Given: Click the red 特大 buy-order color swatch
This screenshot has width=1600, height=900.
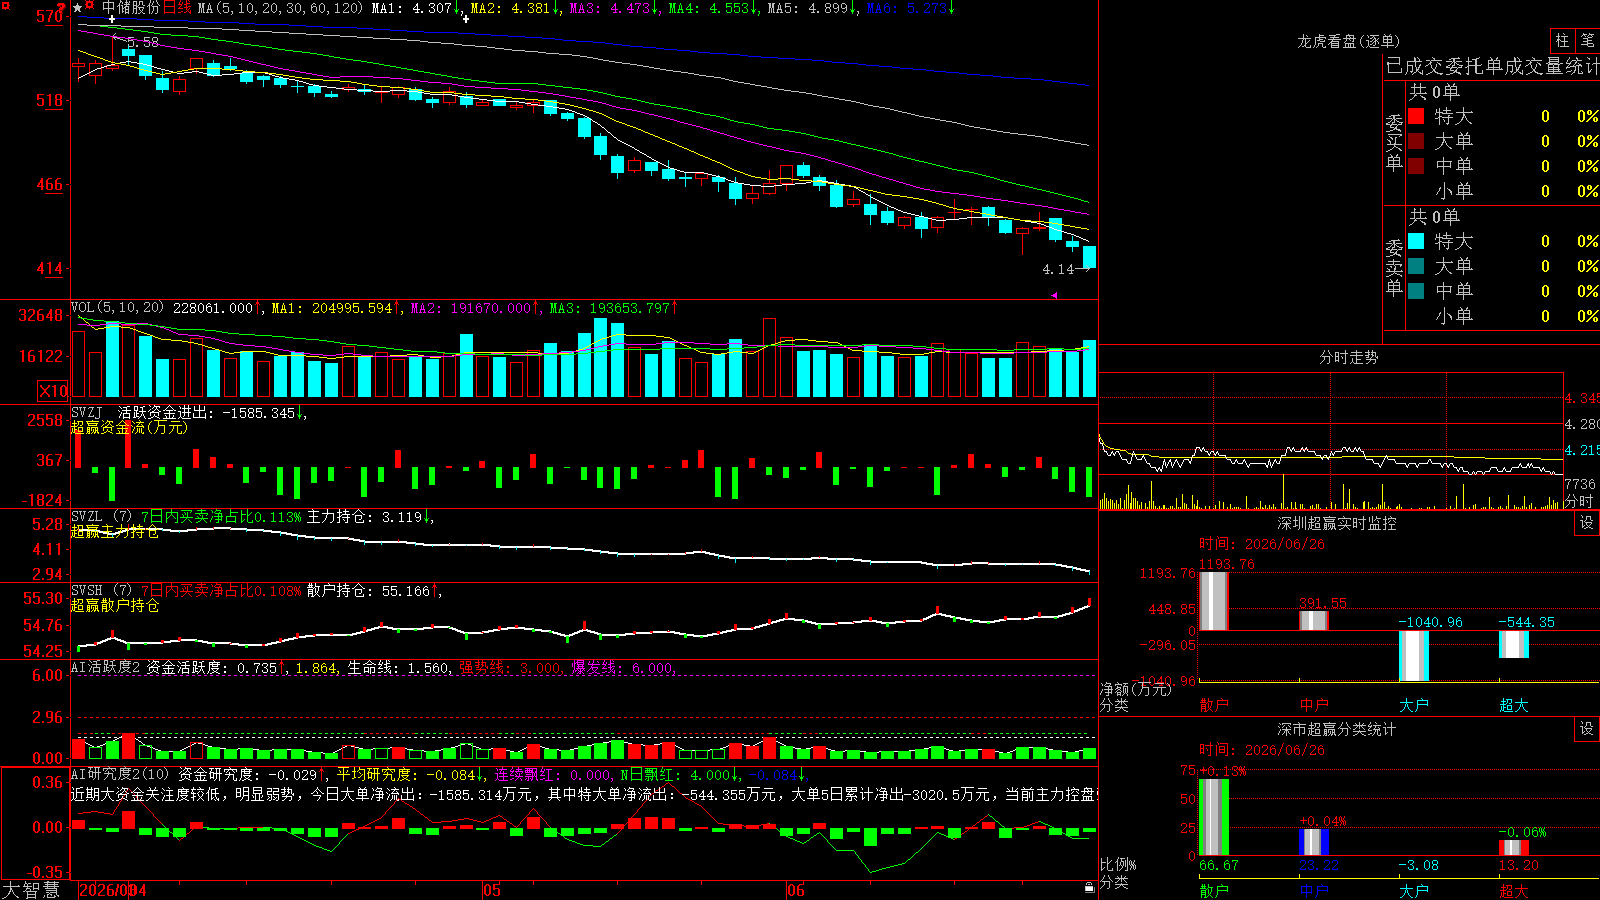Looking at the screenshot, I should (1416, 116).
